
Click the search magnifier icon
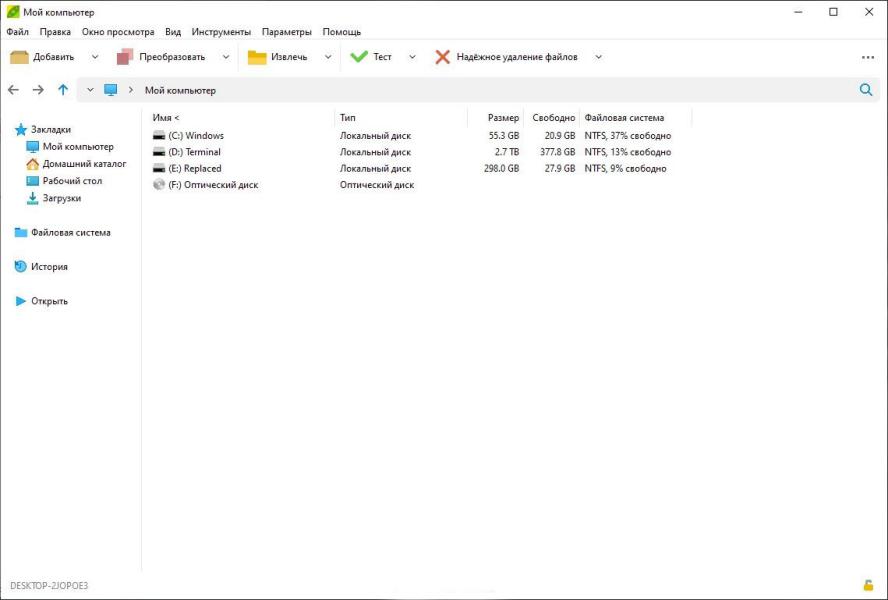click(866, 90)
